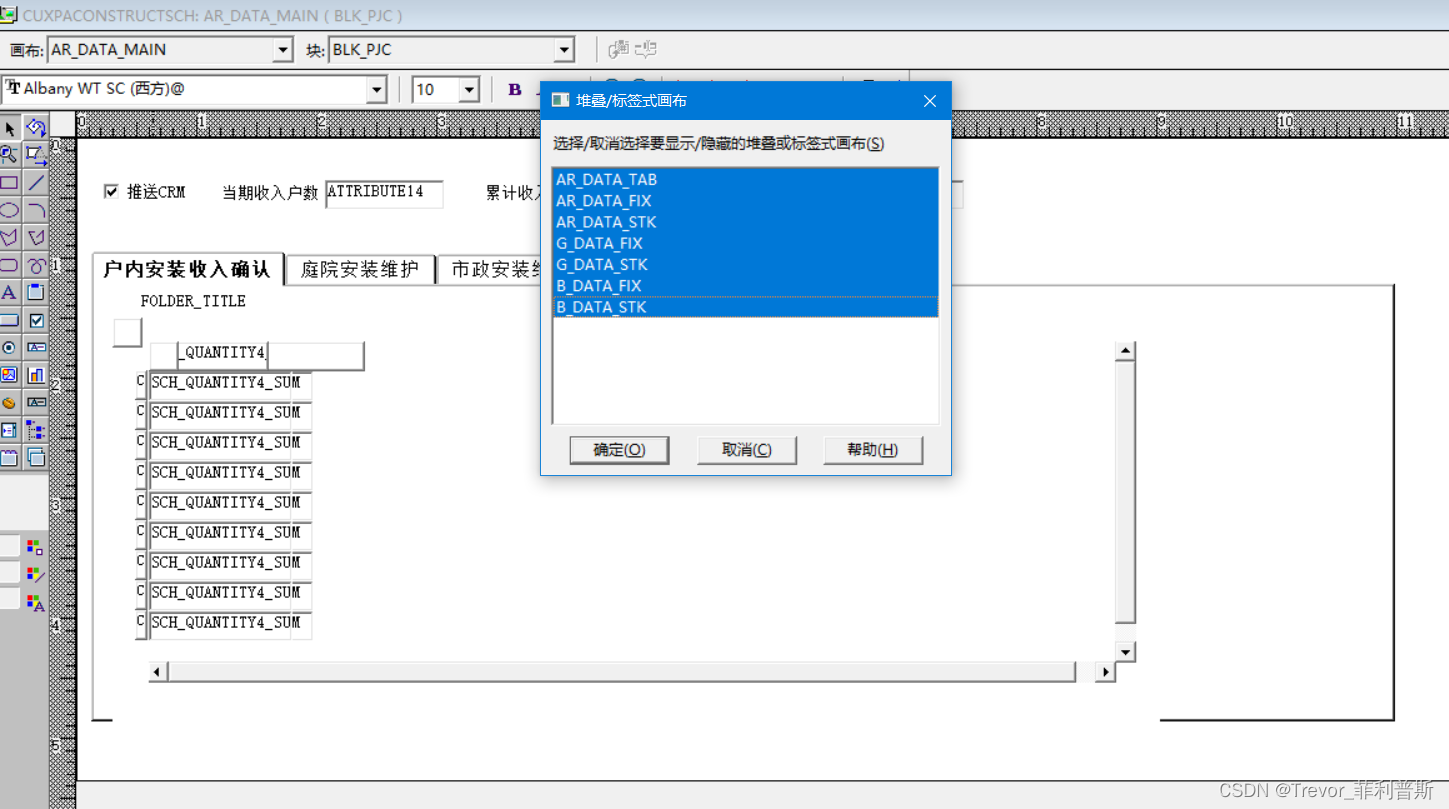Open the 块 block dropdown showing BLK_PJC

coord(567,49)
